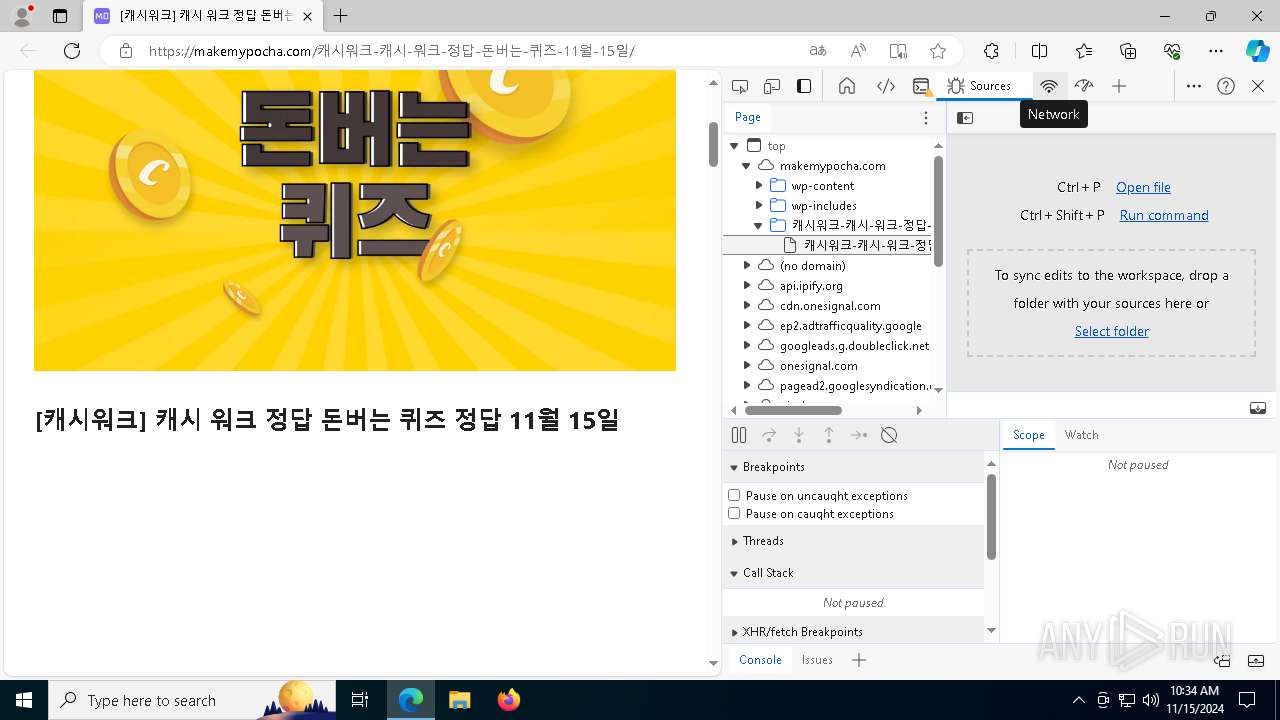The height and width of the screenshot is (720, 1280).
Task: Refresh the web page
Action: pyautogui.click(x=72, y=51)
